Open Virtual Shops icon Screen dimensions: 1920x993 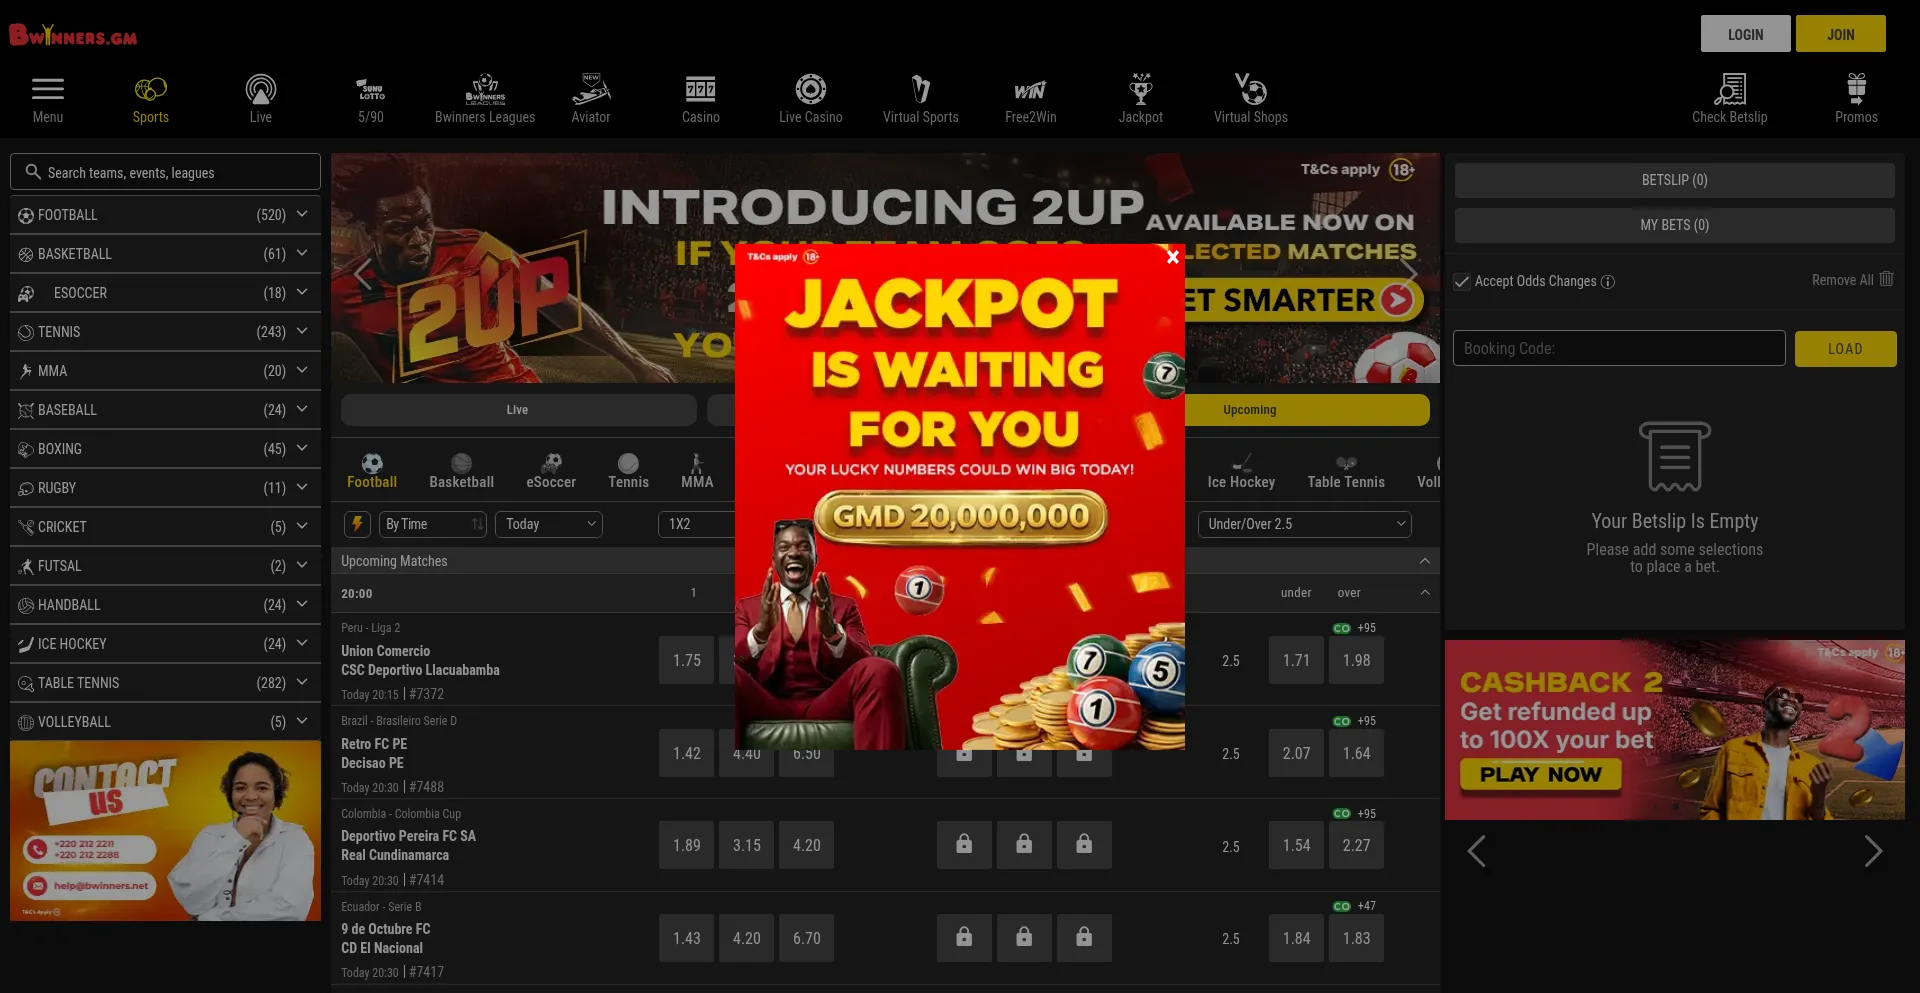(x=1251, y=89)
